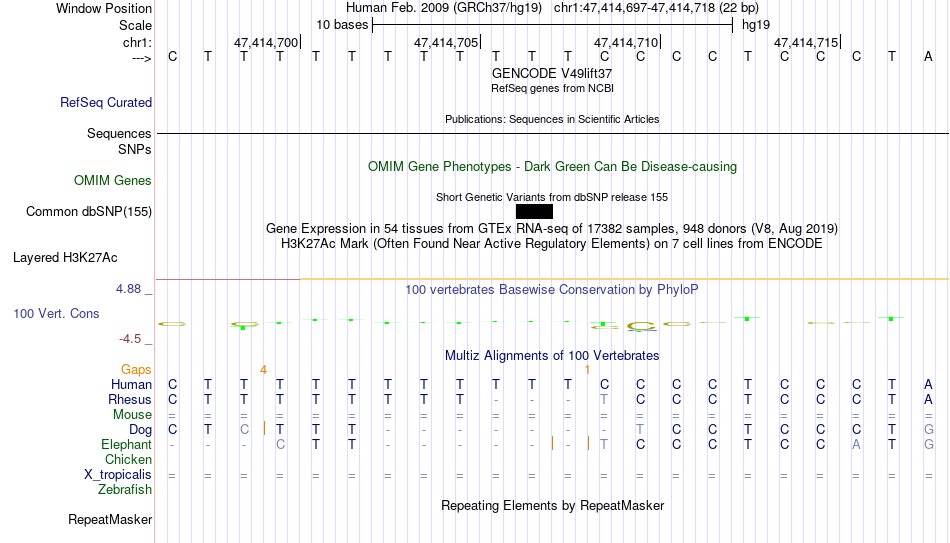Open the Layered H3K27Ac track label

click(x=65, y=258)
